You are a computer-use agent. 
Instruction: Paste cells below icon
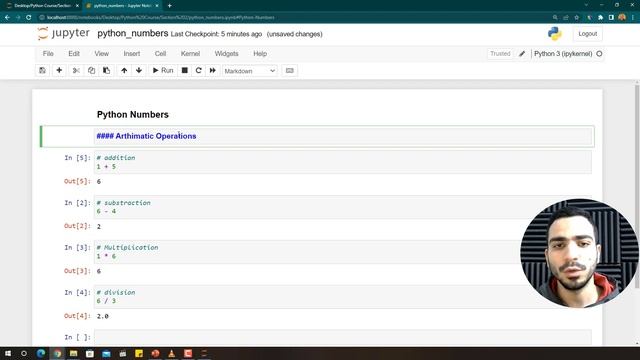pos(107,71)
